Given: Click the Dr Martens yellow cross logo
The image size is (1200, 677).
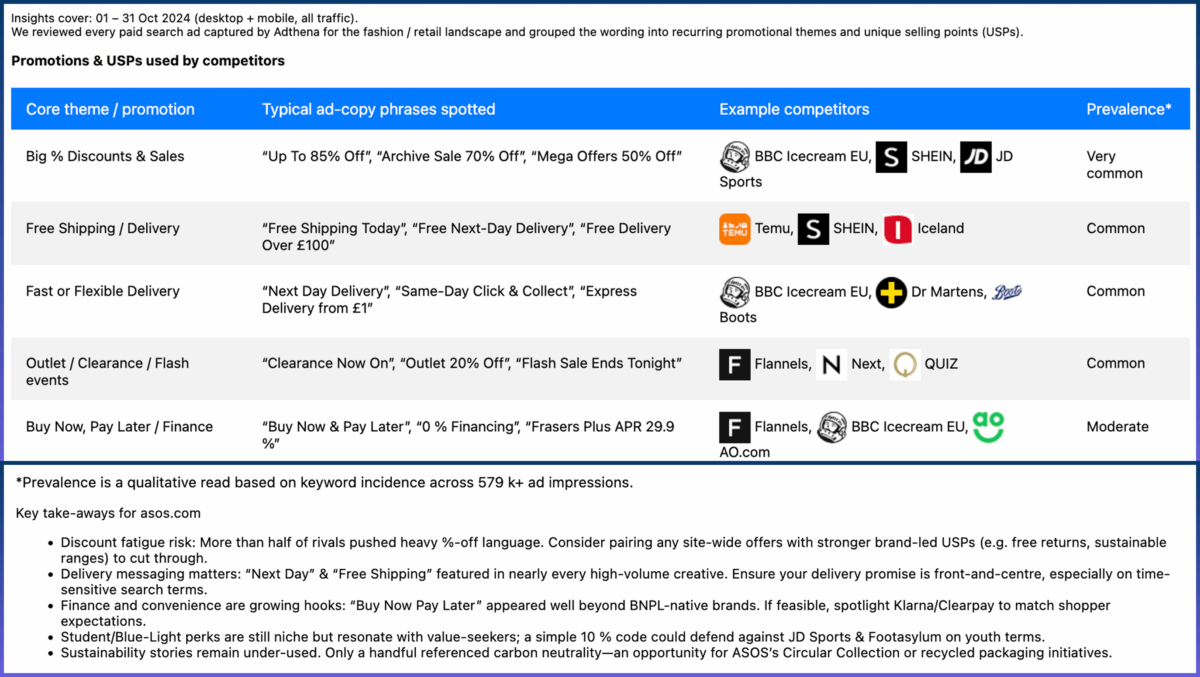Looking at the screenshot, I should [891, 292].
